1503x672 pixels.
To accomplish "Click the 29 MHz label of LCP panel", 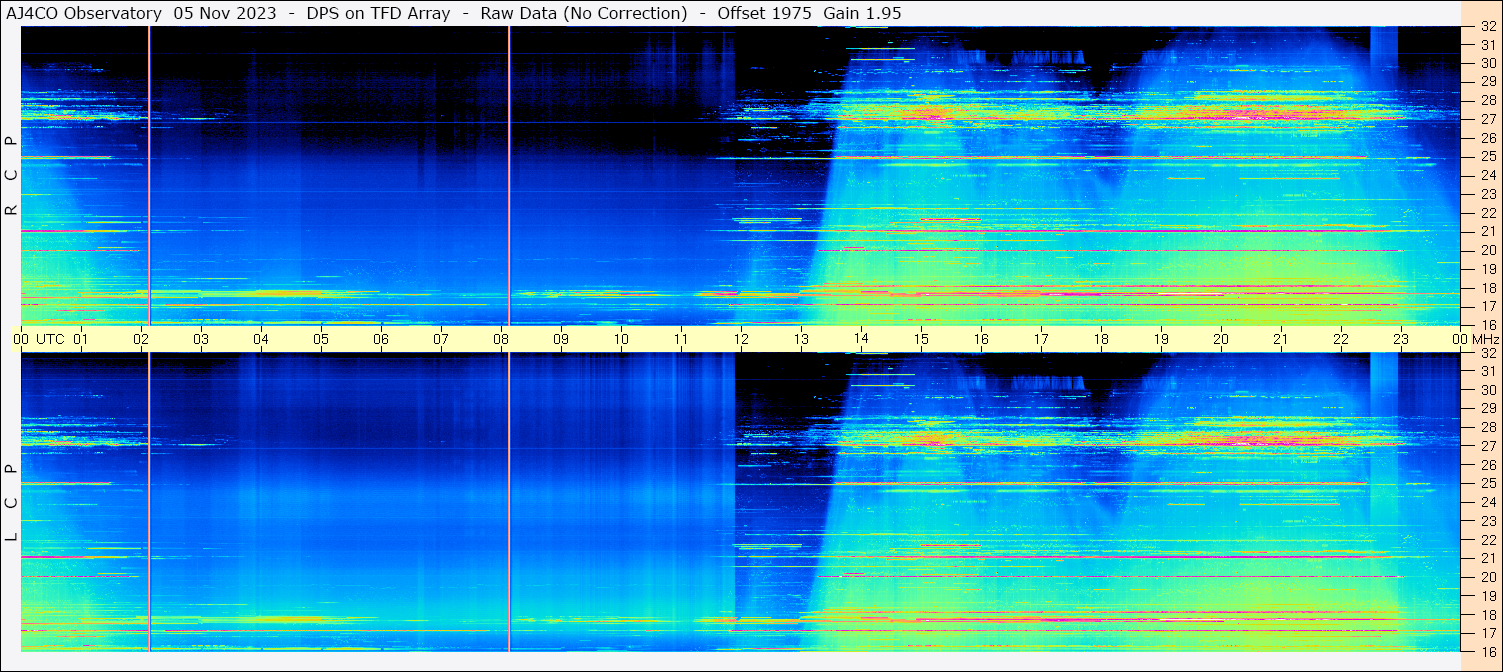I will click(1487, 409).
